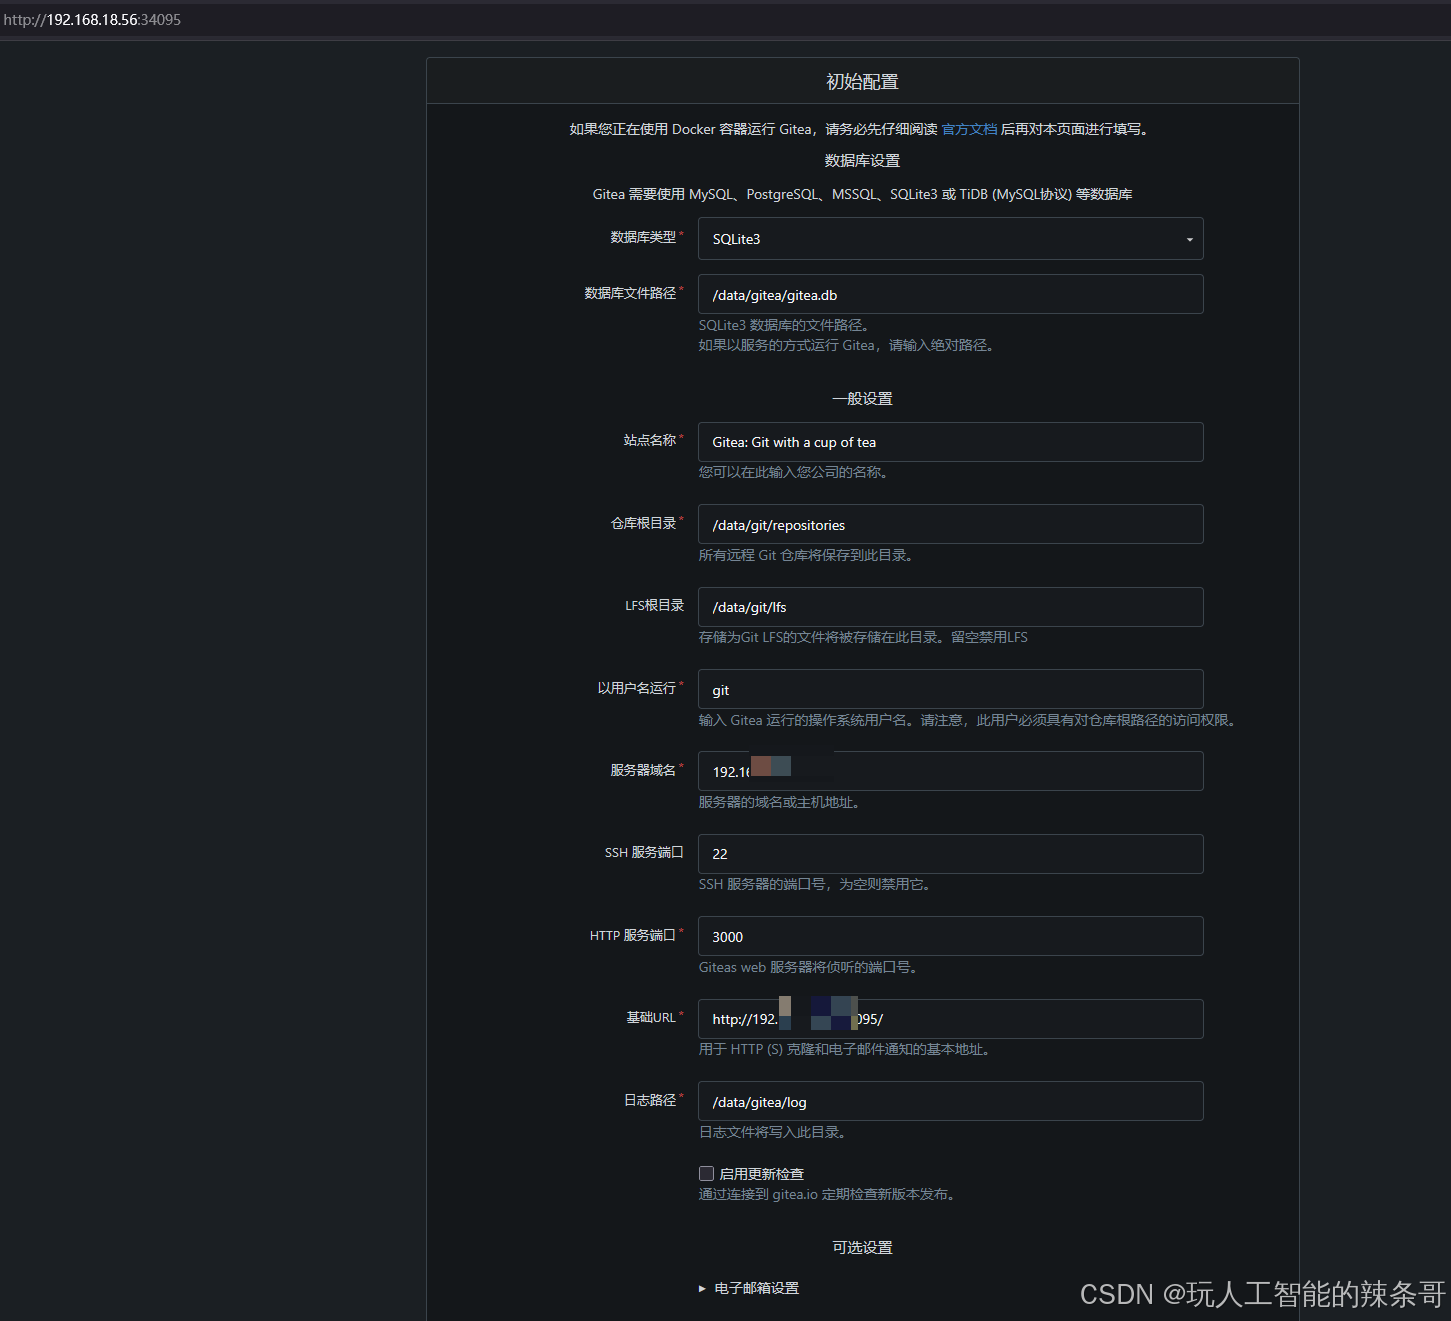
Task: Click the 一般设置 section heading
Action: coord(862,398)
